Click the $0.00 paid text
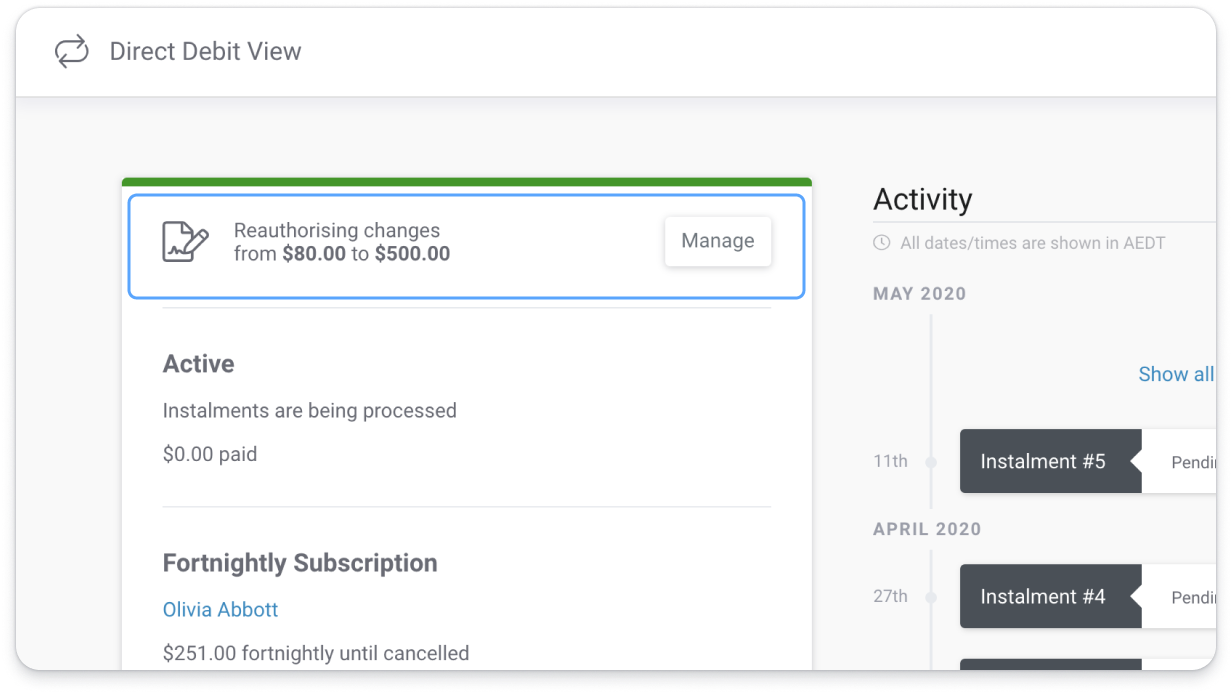Viewport: 1232px width, 694px height. coord(210,454)
